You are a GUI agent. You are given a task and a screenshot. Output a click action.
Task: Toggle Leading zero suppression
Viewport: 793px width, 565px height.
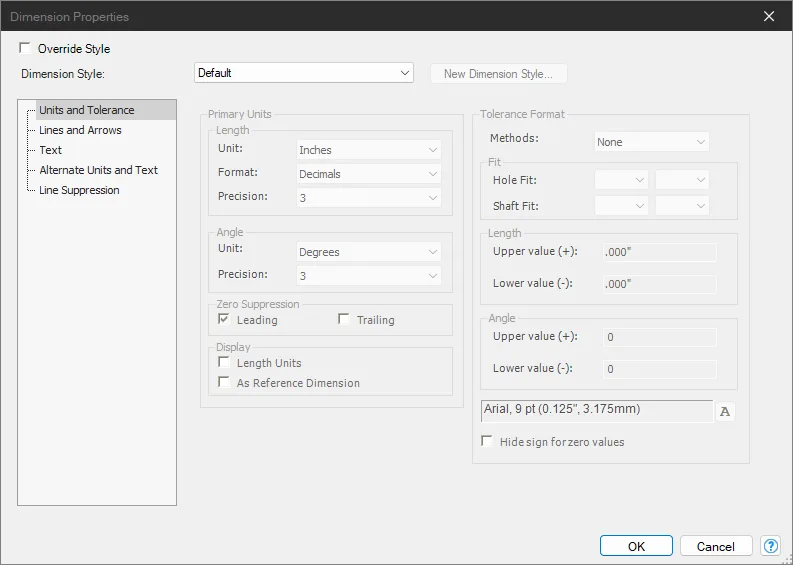pos(224,319)
